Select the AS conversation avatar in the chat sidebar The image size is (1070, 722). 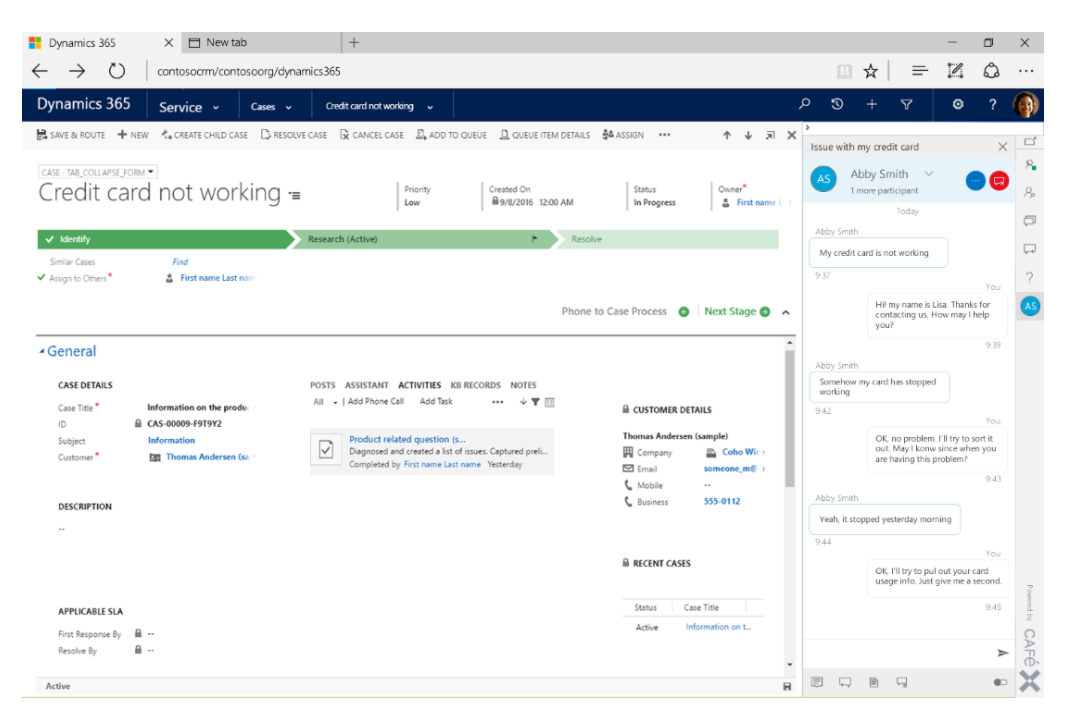click(1030, 306)
